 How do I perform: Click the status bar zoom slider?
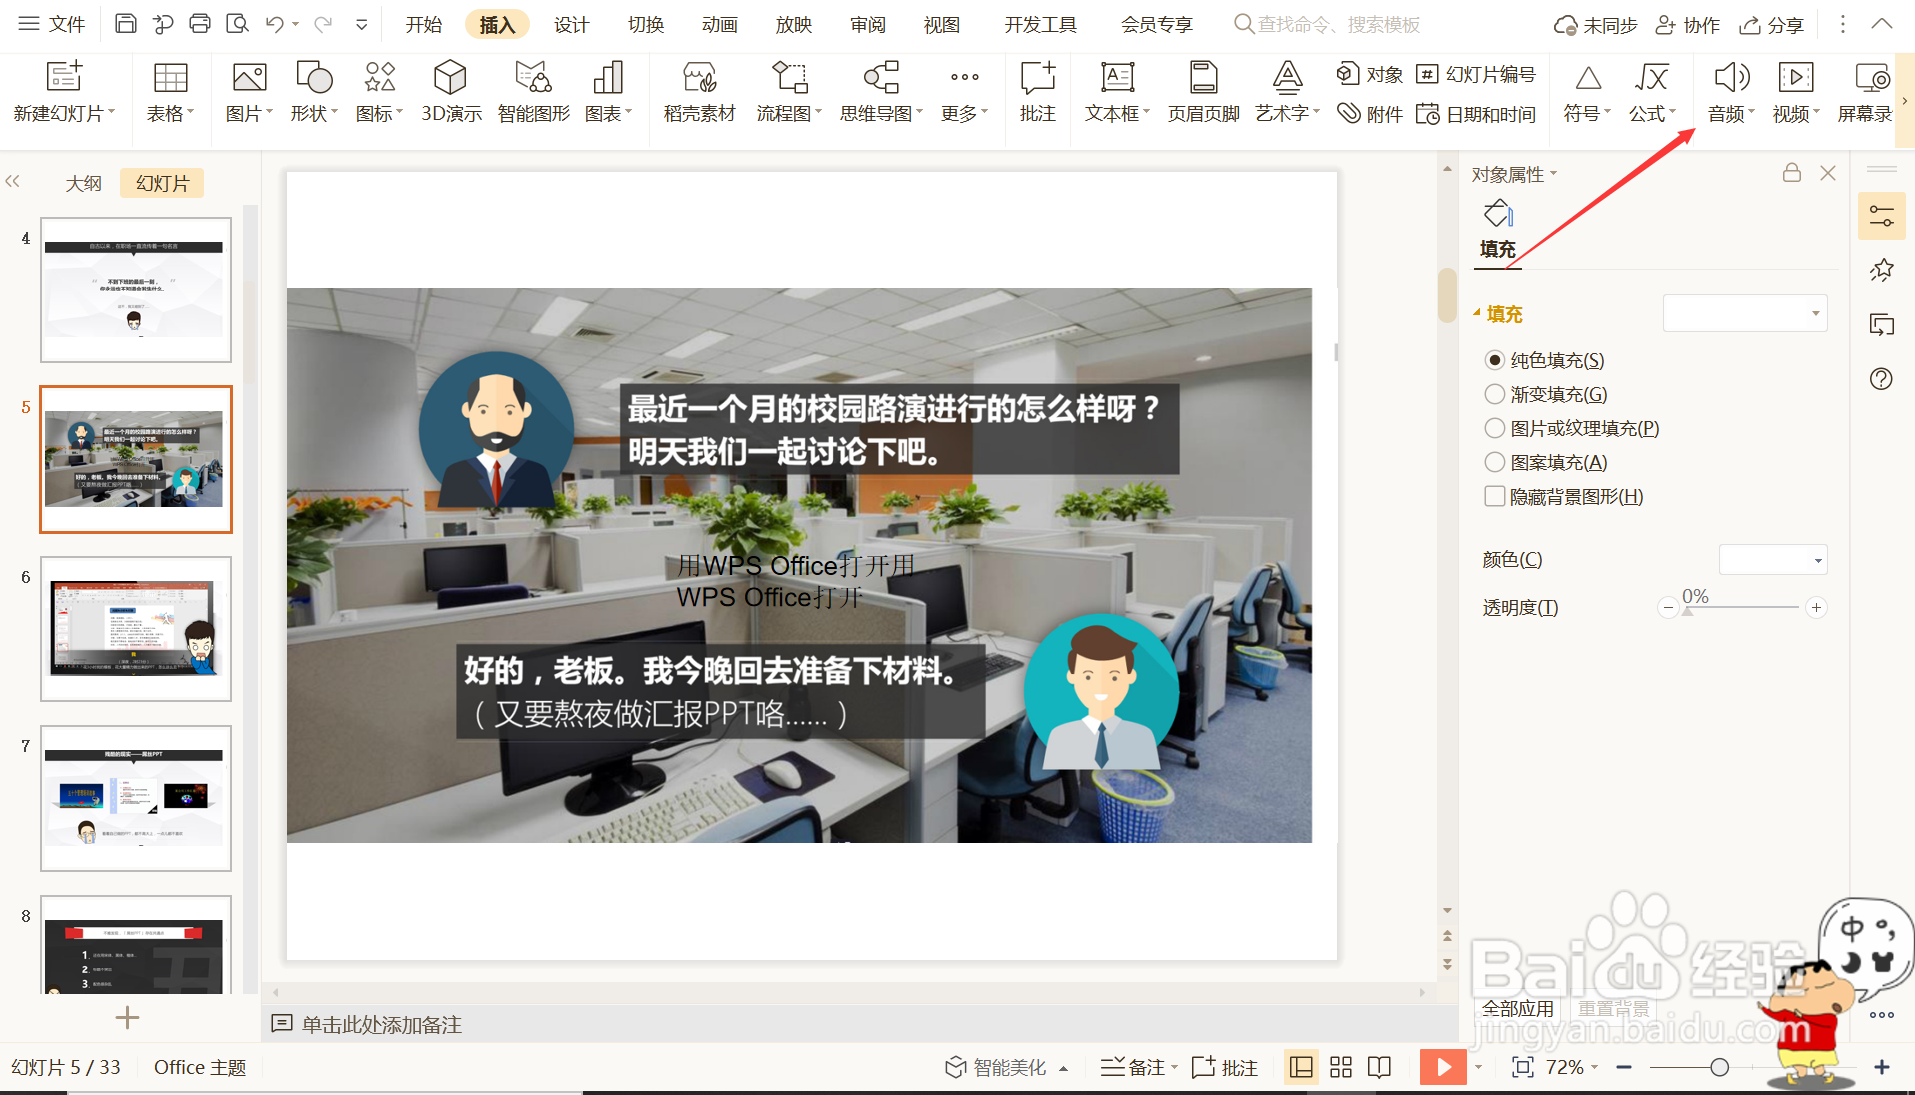1718,1067
